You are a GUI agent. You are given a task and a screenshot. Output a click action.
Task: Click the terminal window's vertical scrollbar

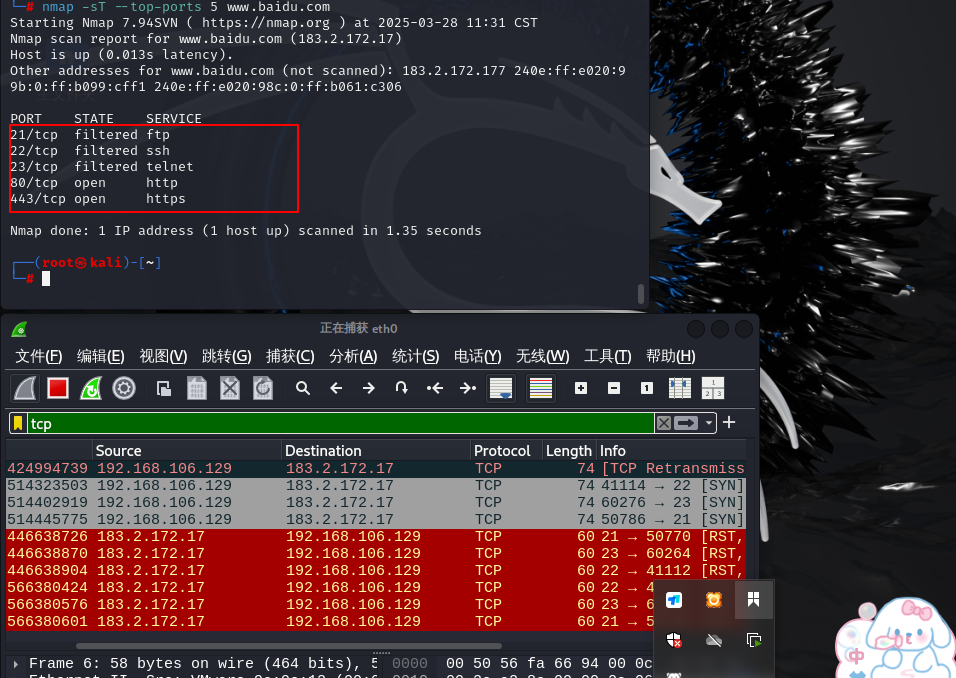click(x=641, y=293)
